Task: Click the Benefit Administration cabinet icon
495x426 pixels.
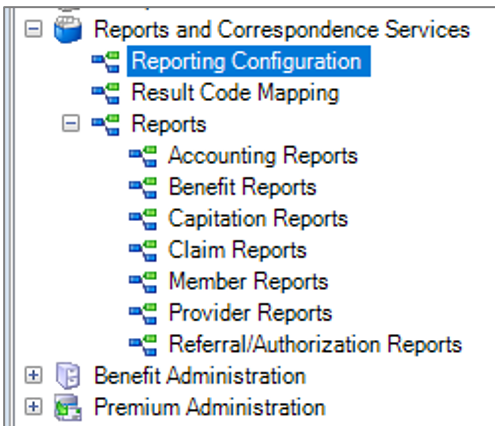Action: tap(68, 376)
